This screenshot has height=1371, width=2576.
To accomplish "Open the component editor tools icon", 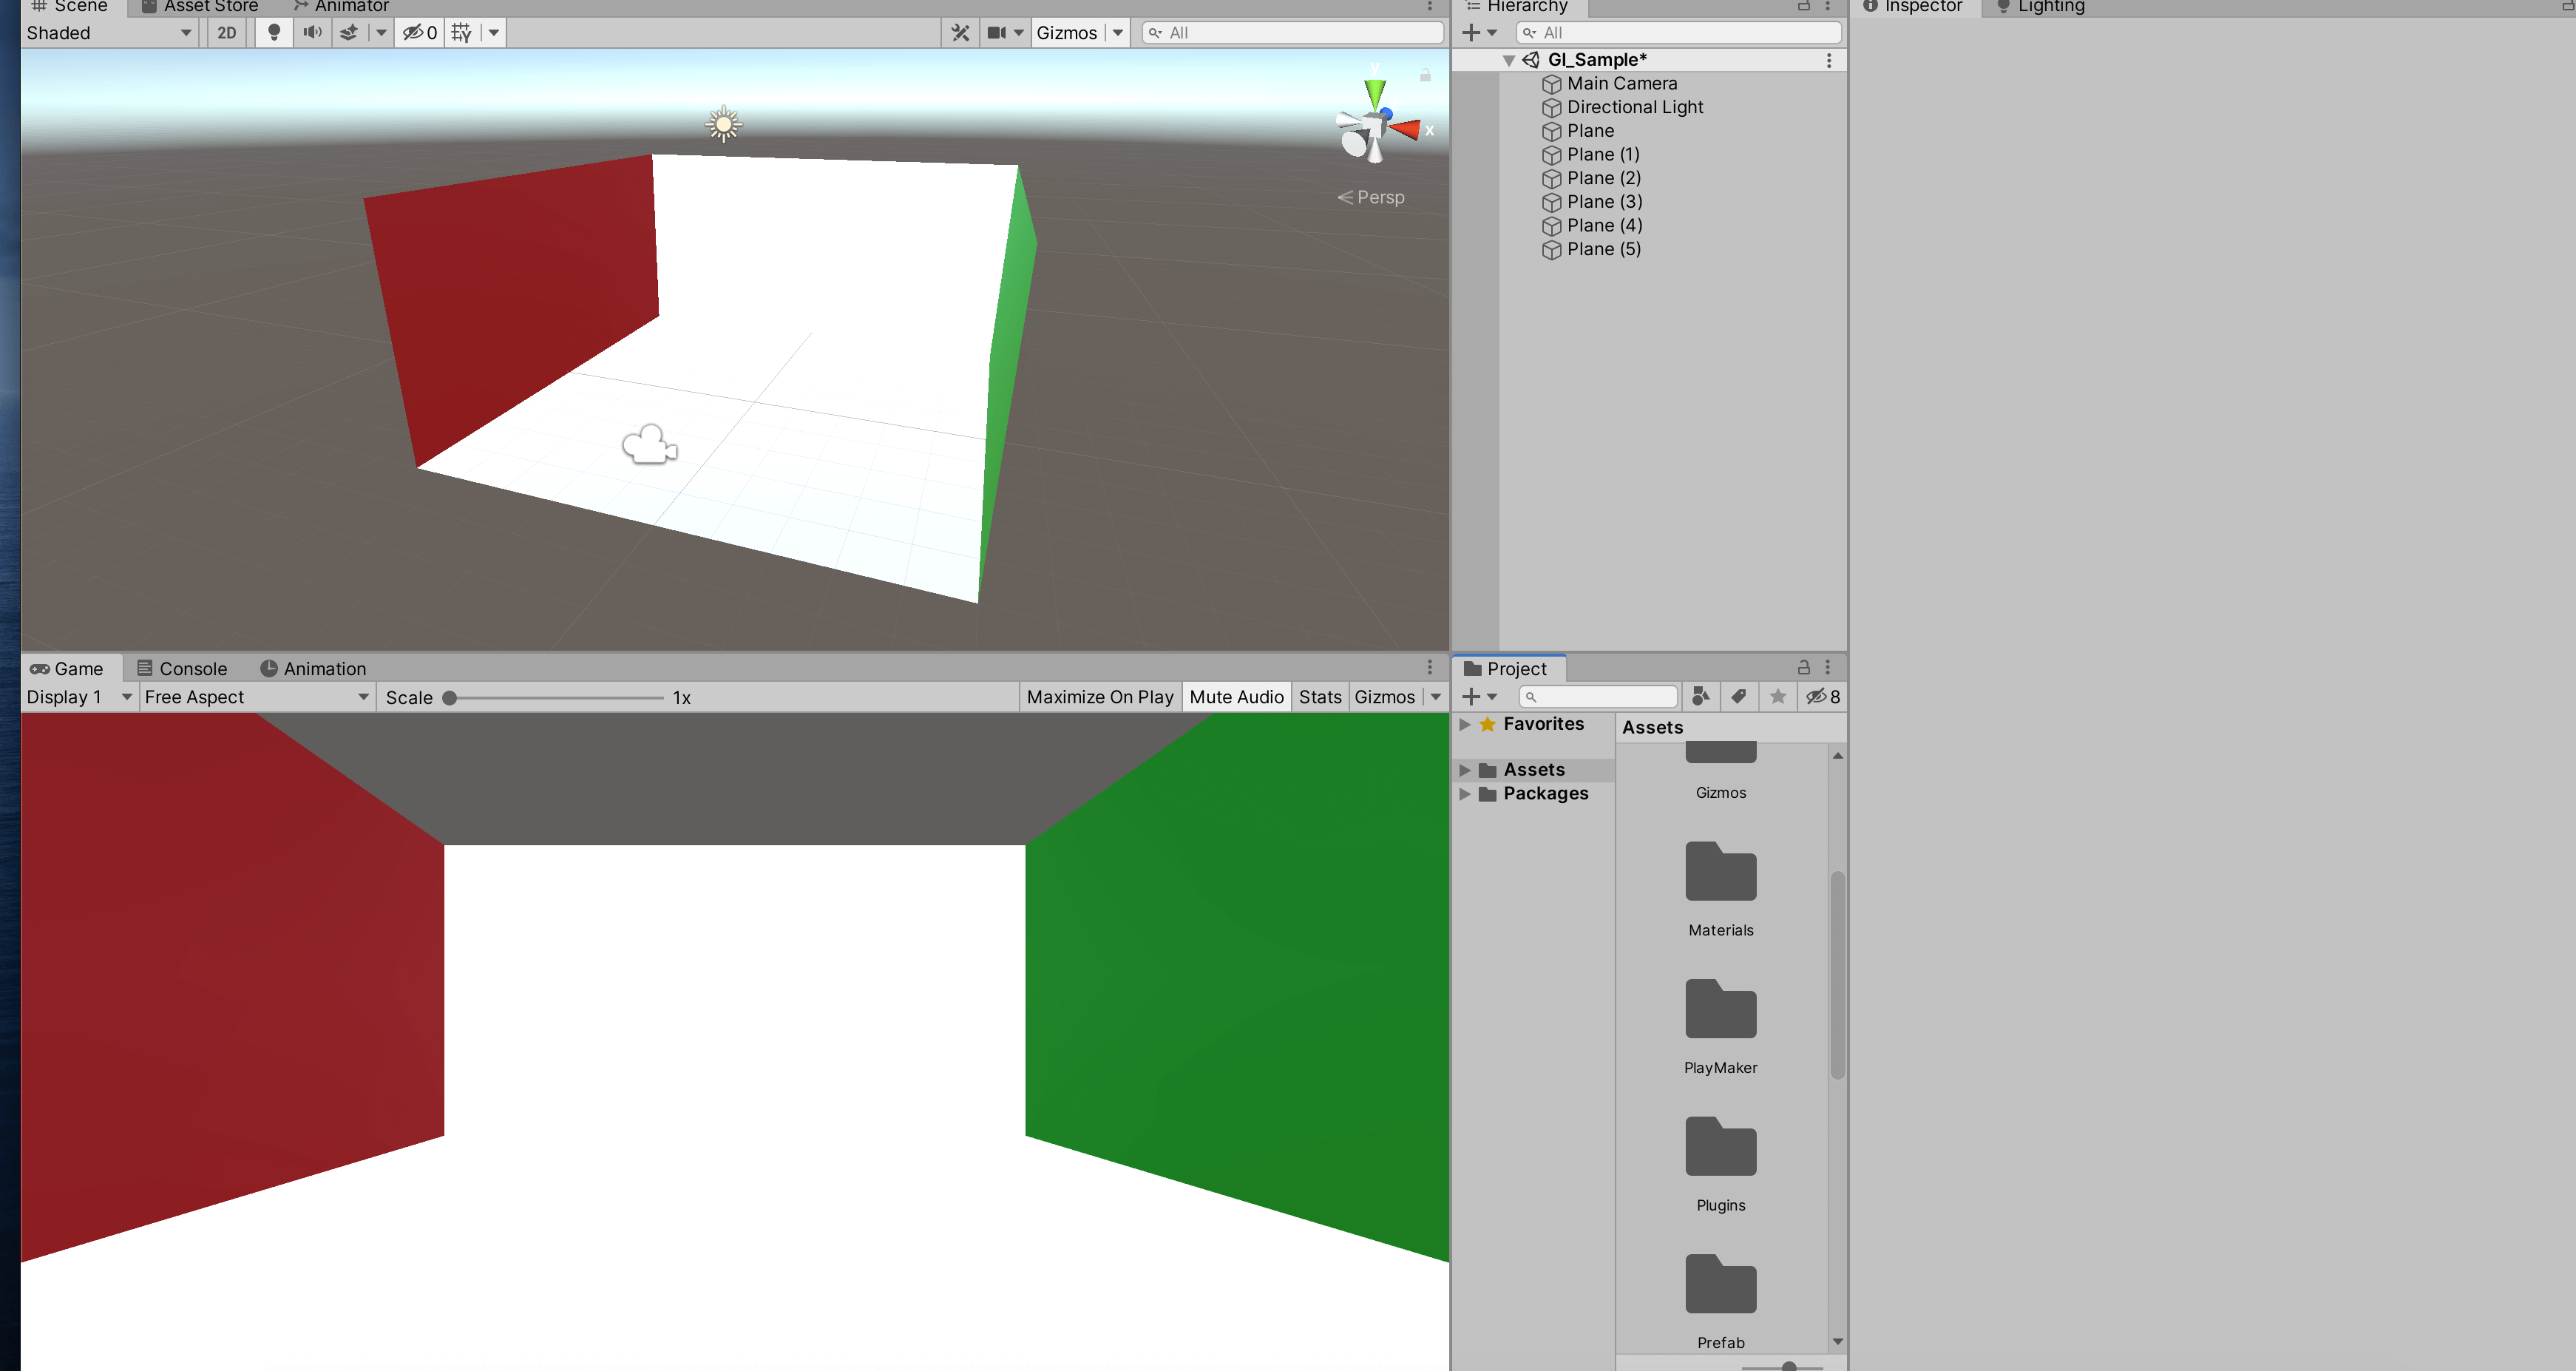I will [x=960, y=32].
